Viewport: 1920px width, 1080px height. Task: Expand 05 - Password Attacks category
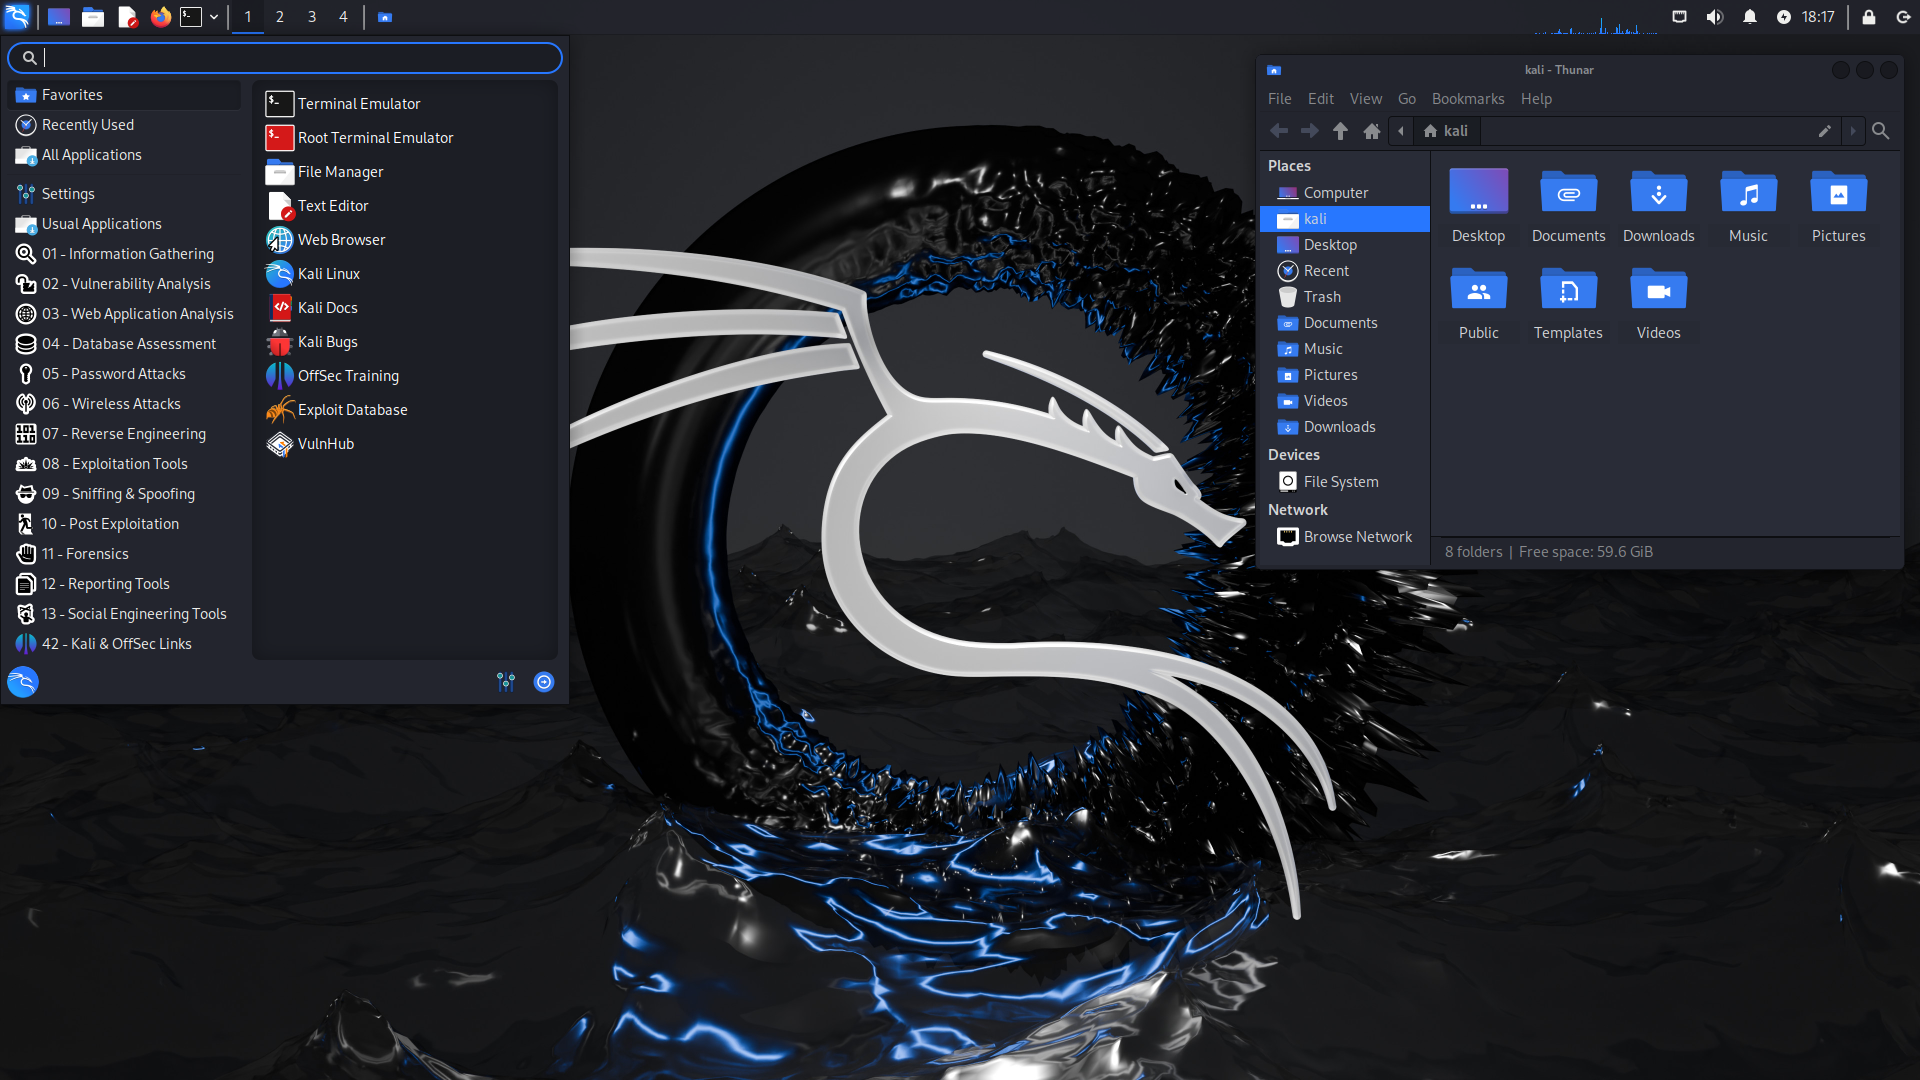click(114, 374)
